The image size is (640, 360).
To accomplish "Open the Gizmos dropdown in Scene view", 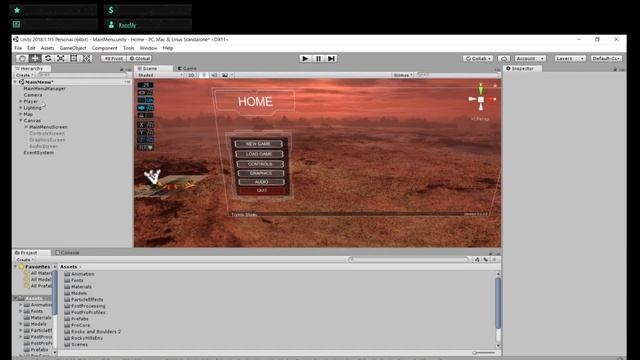I will click(403, 75).
